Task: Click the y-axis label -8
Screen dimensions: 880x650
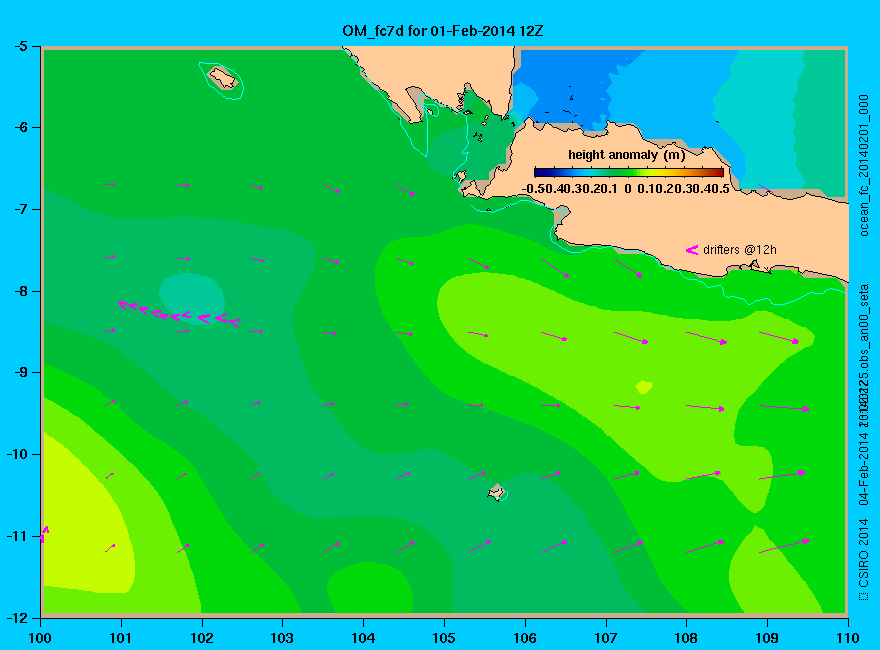Action: [x=20, y=291]
